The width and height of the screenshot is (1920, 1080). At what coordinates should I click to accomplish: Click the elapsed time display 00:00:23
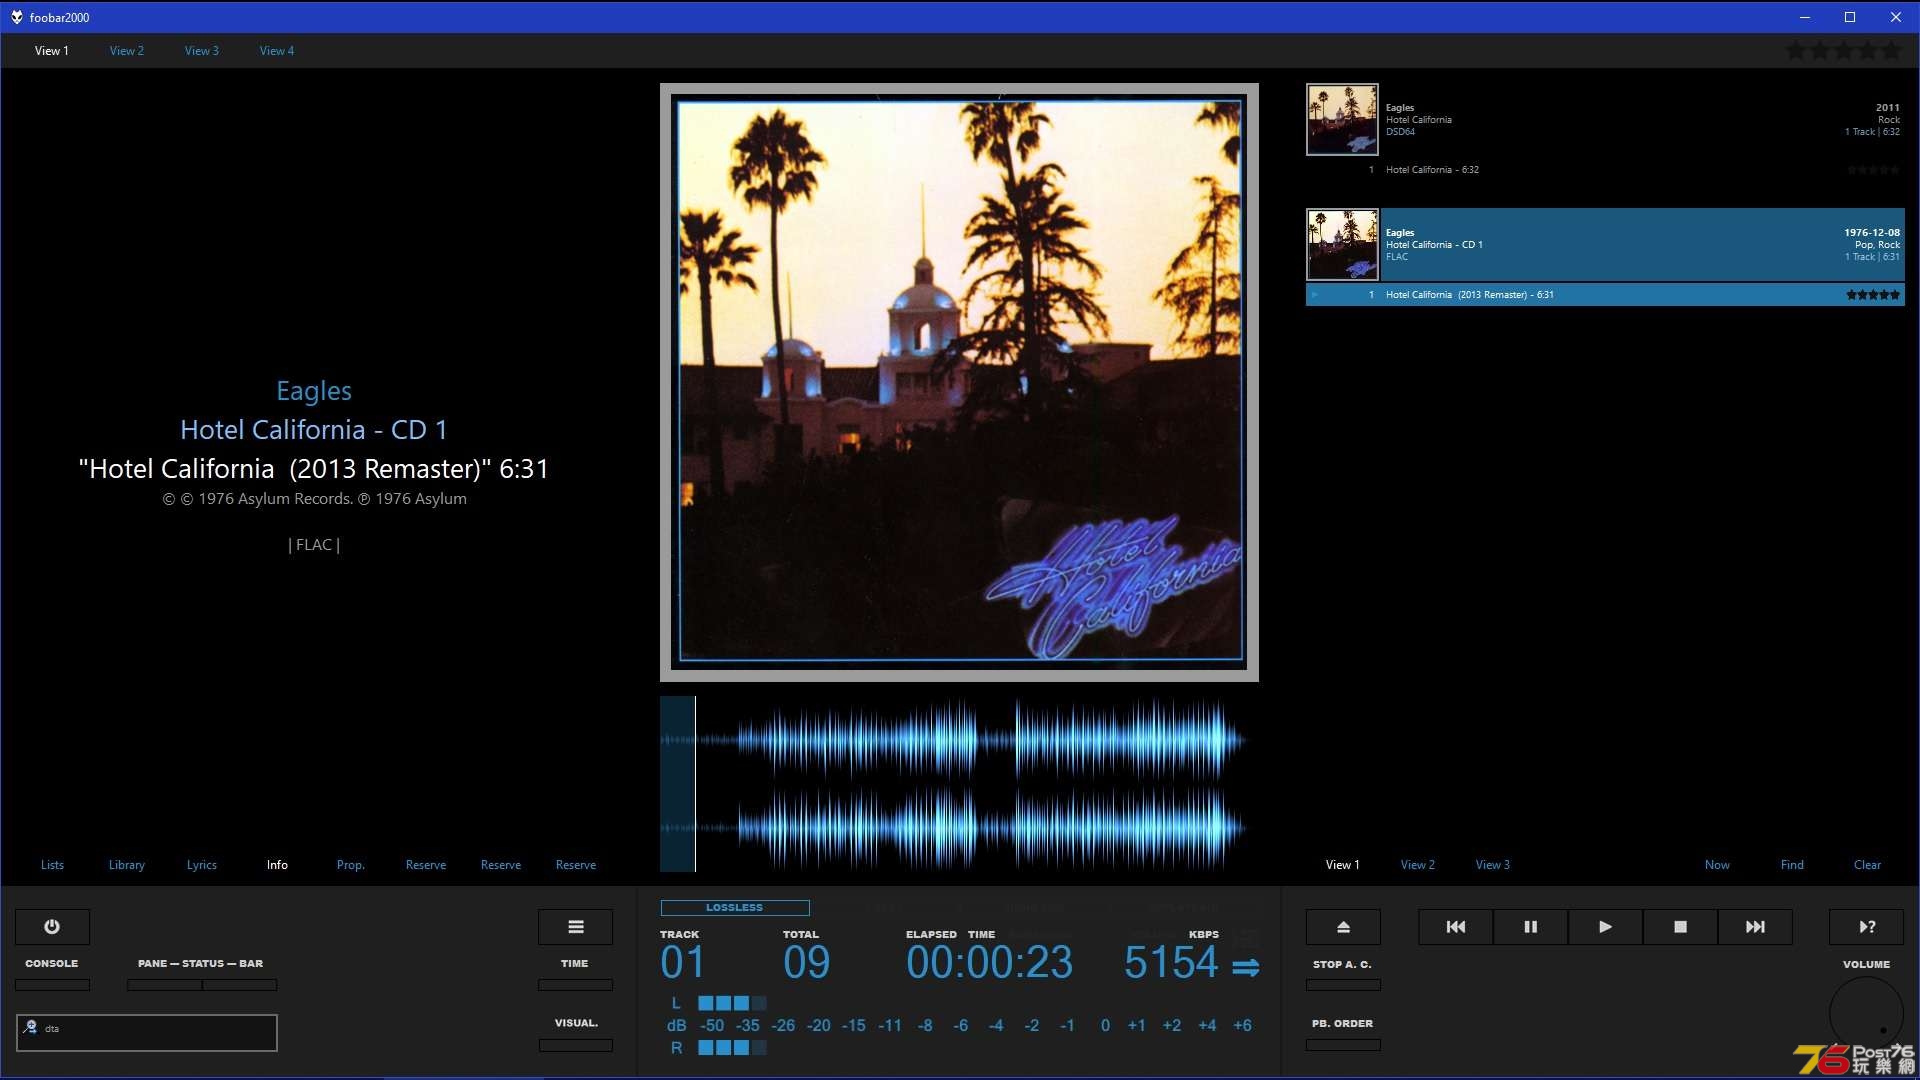point(989,963)
